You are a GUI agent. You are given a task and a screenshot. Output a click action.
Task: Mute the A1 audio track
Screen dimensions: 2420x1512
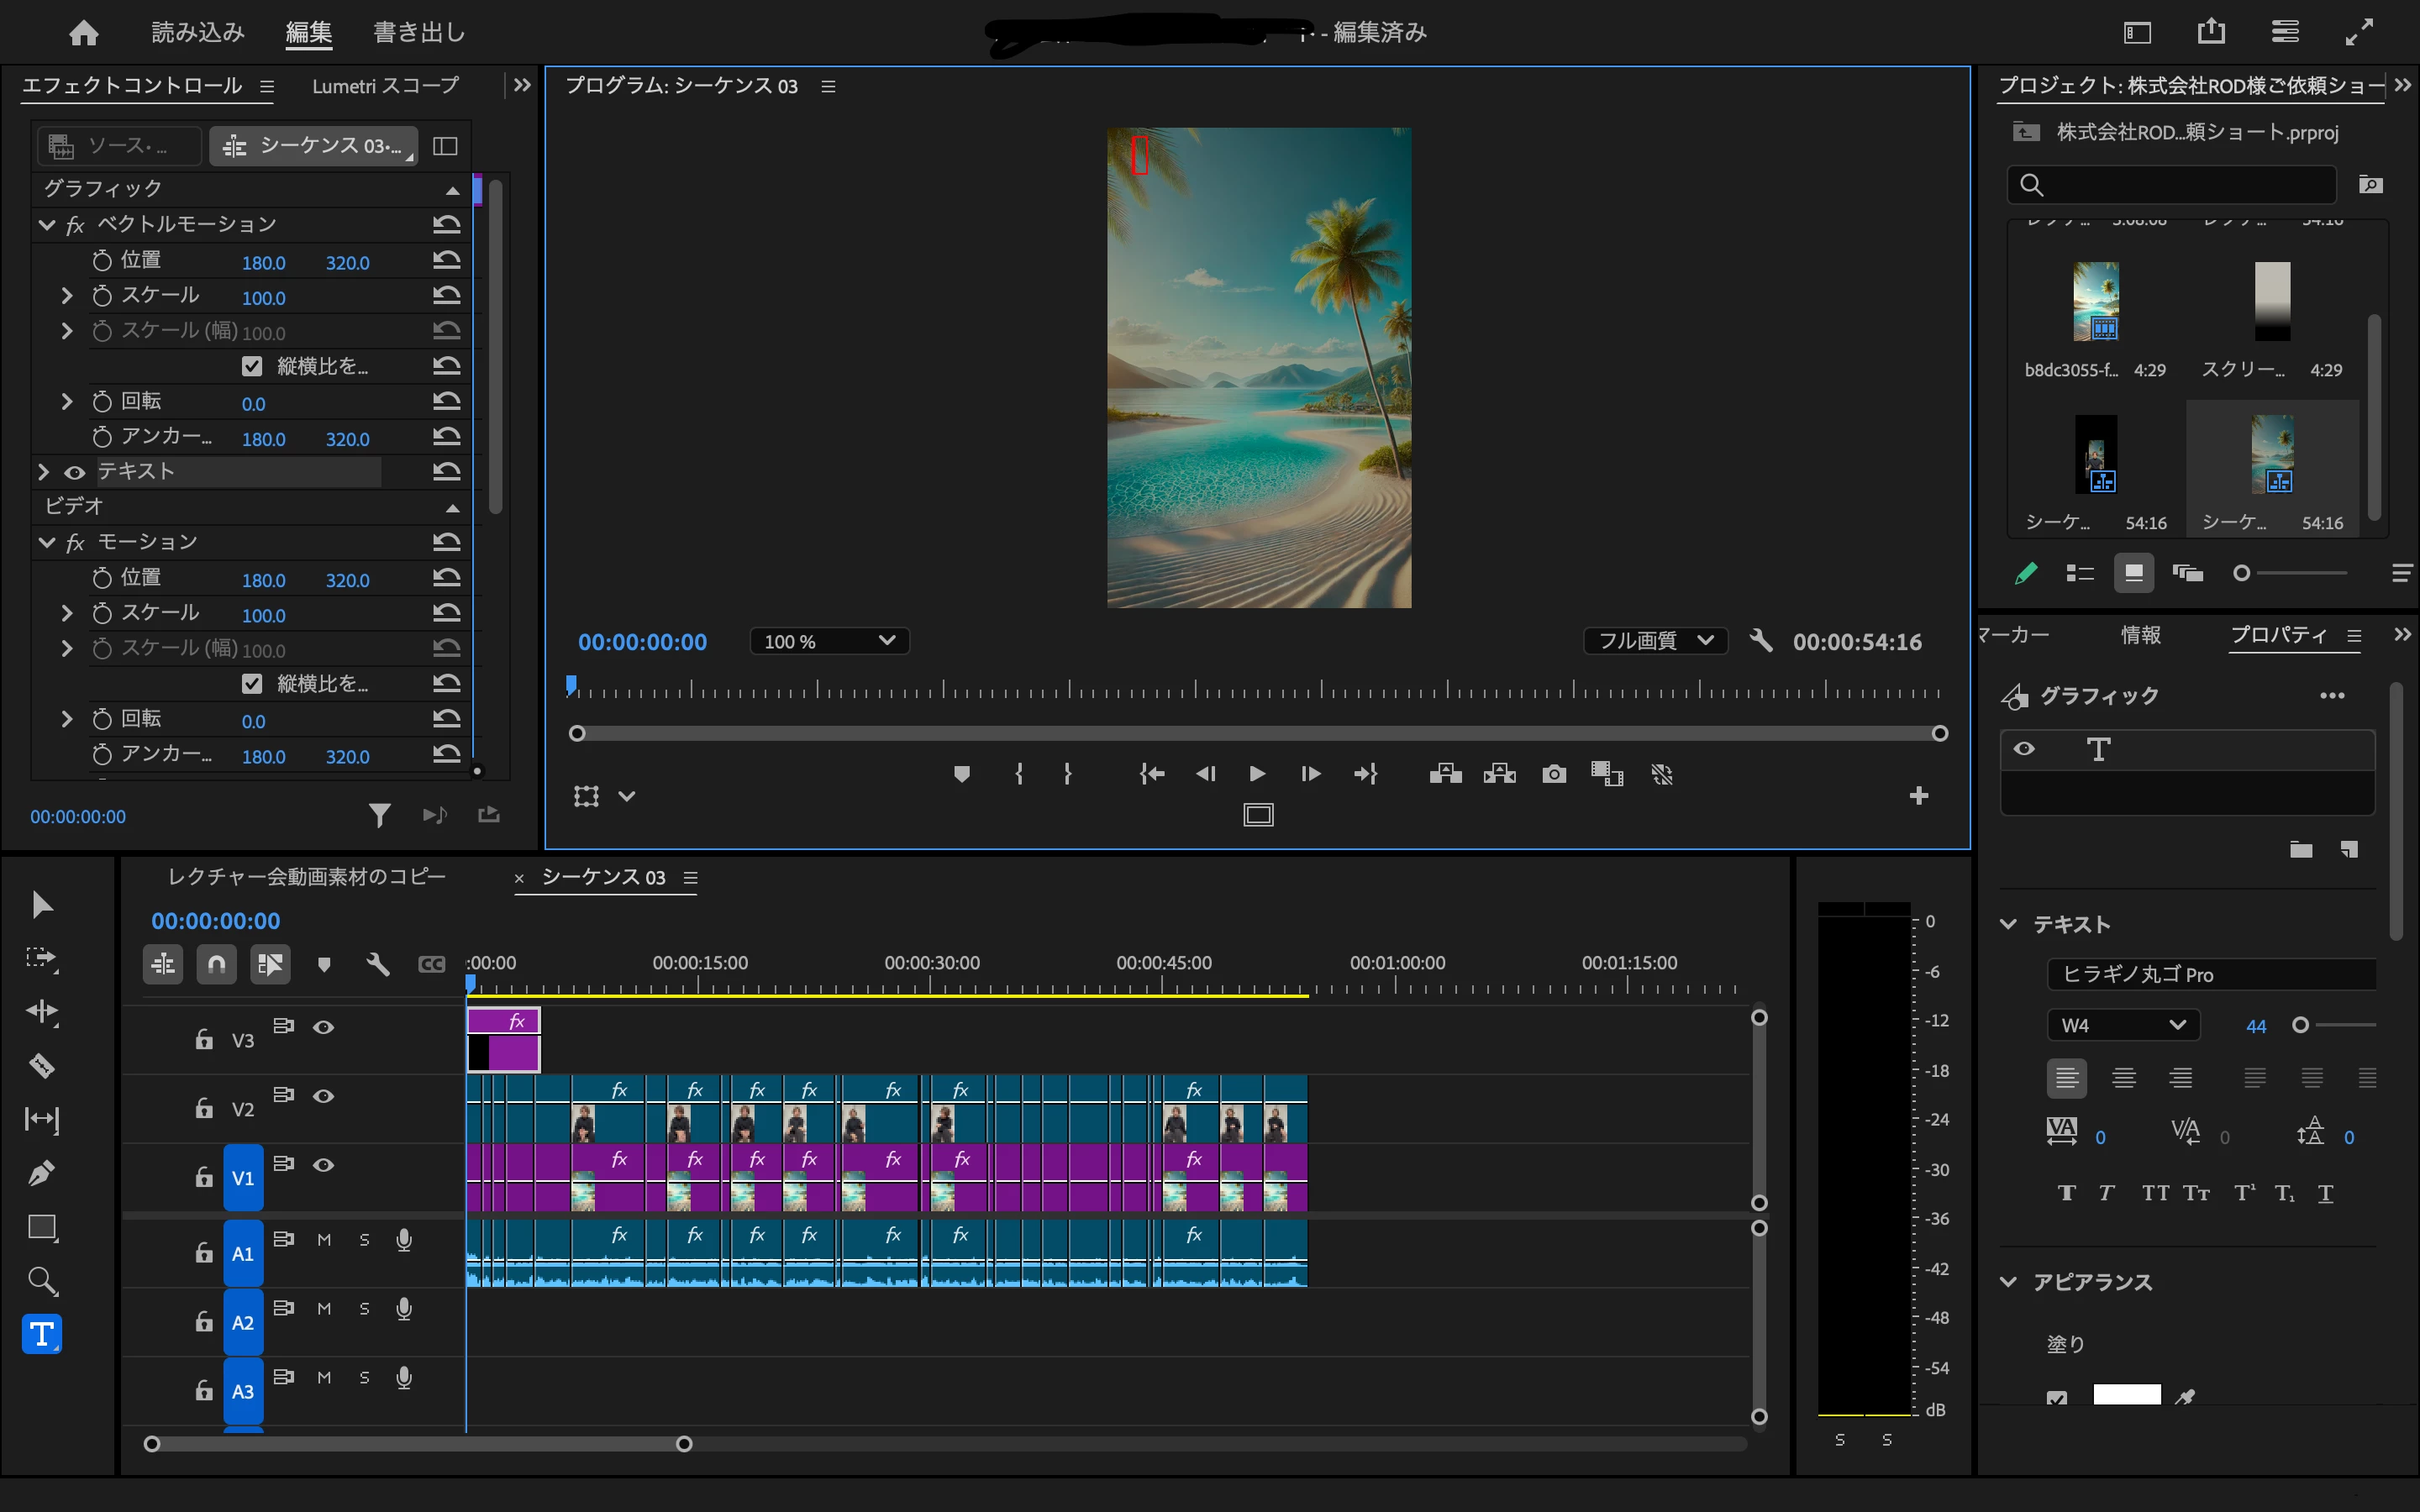[x=324, y=1240]
